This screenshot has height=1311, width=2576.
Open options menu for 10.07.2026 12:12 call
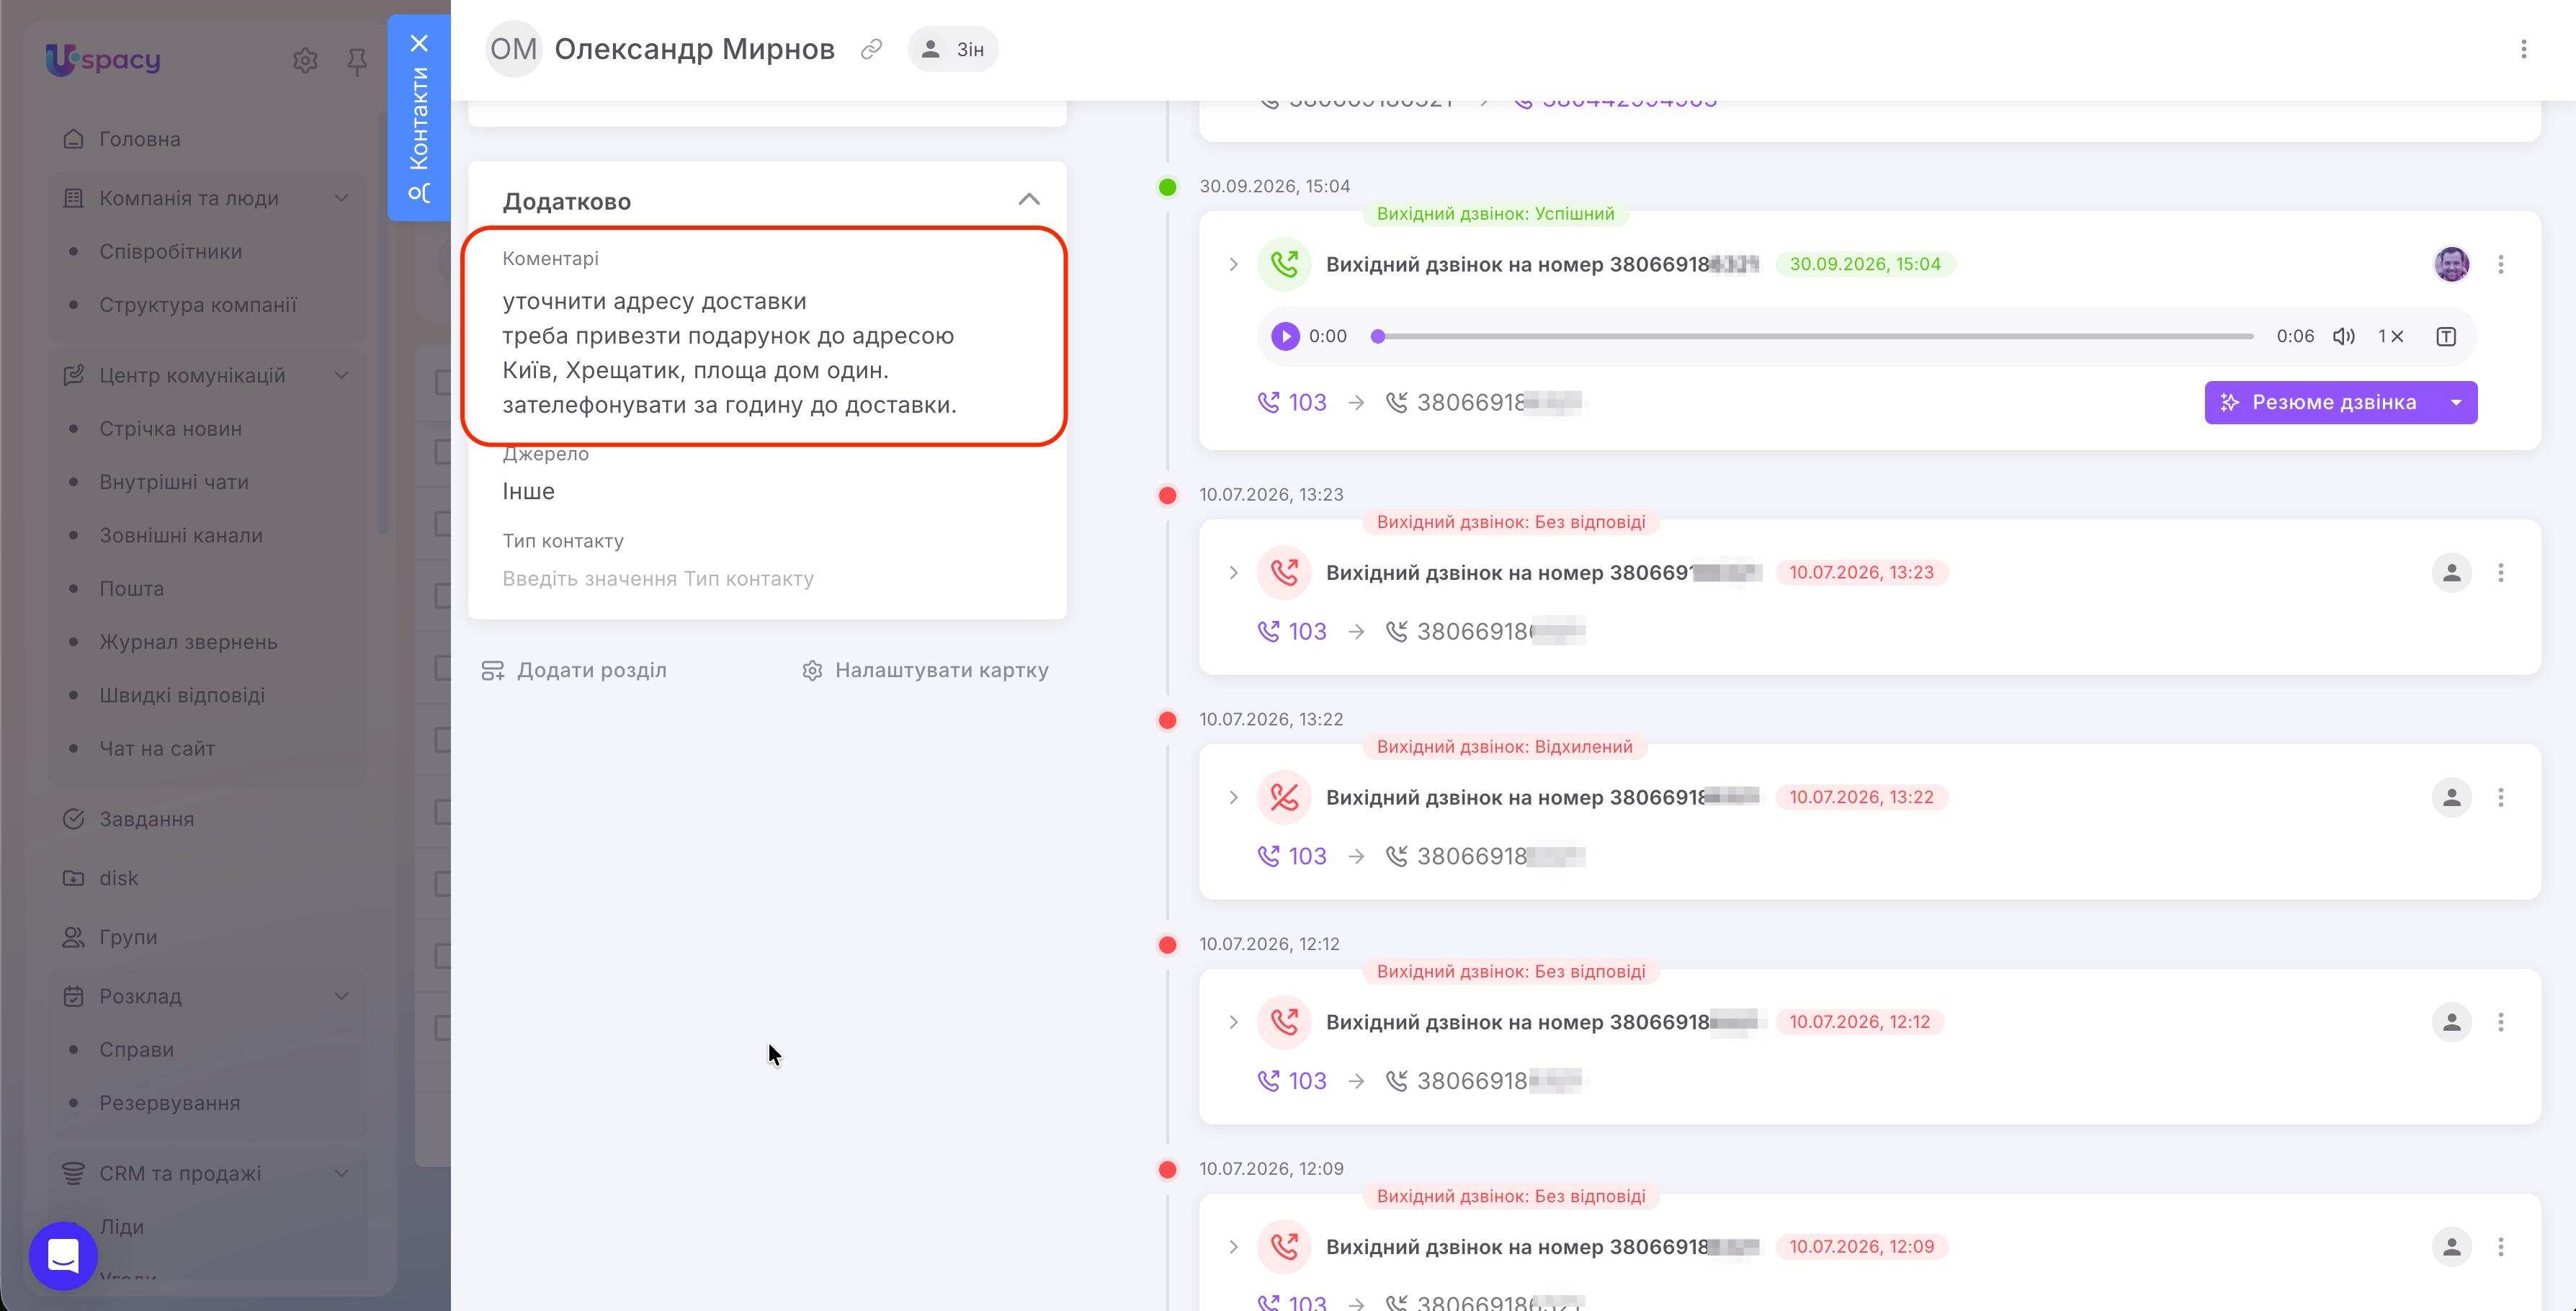coord(2501,1022)
